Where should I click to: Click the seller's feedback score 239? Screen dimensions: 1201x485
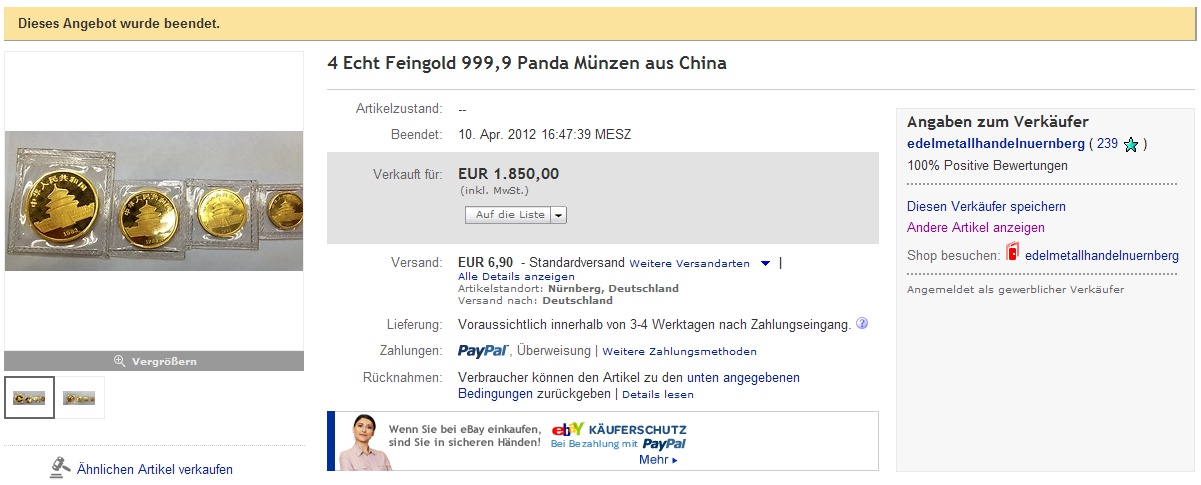1107,144
